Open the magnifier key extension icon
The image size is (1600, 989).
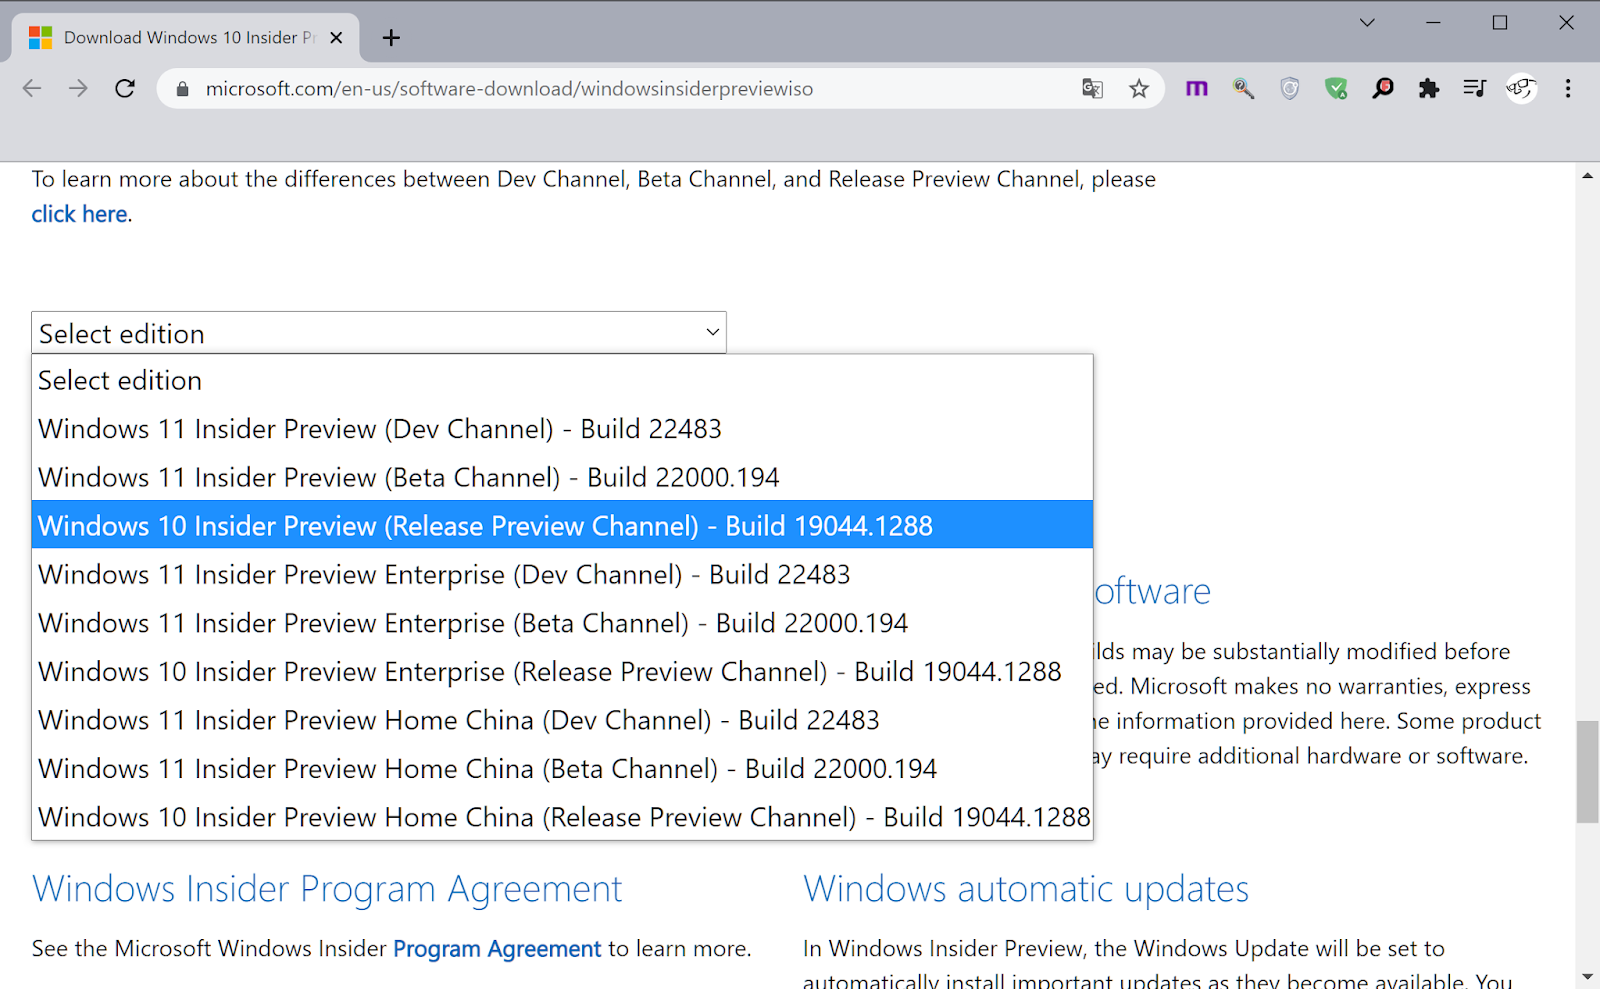[x=1243, y=89]
